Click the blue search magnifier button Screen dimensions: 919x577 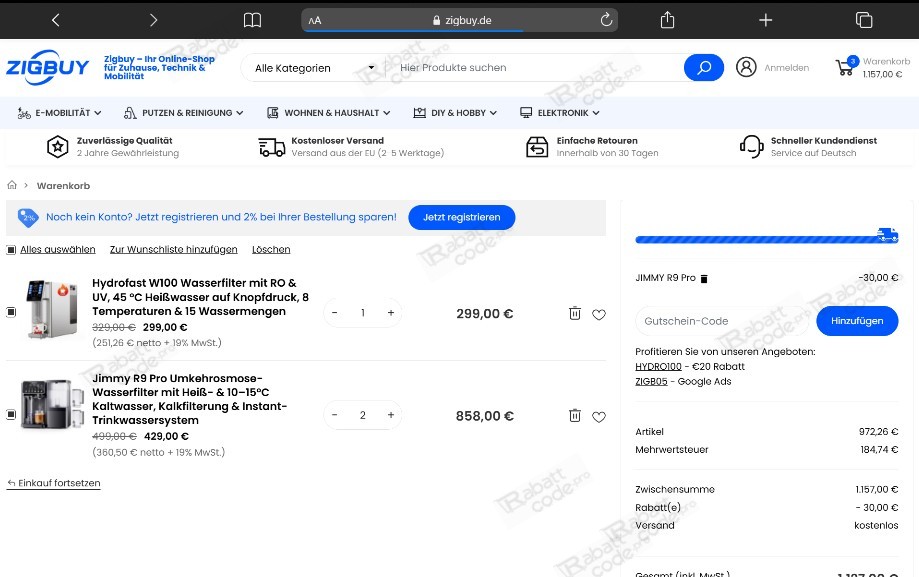point(703,68)
